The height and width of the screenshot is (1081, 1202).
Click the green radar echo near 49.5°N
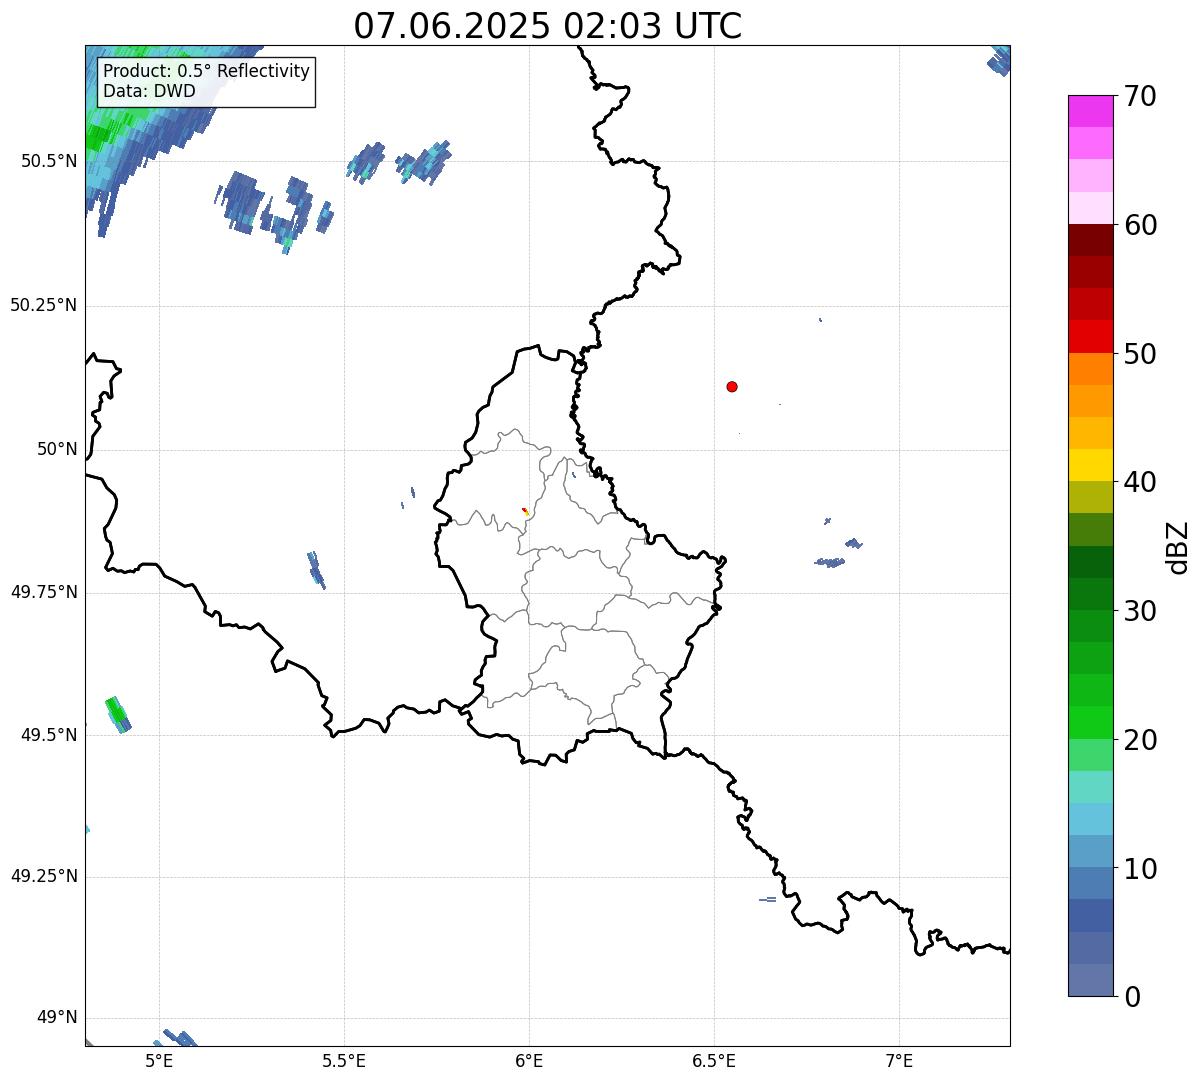click(x=118, y=714)
